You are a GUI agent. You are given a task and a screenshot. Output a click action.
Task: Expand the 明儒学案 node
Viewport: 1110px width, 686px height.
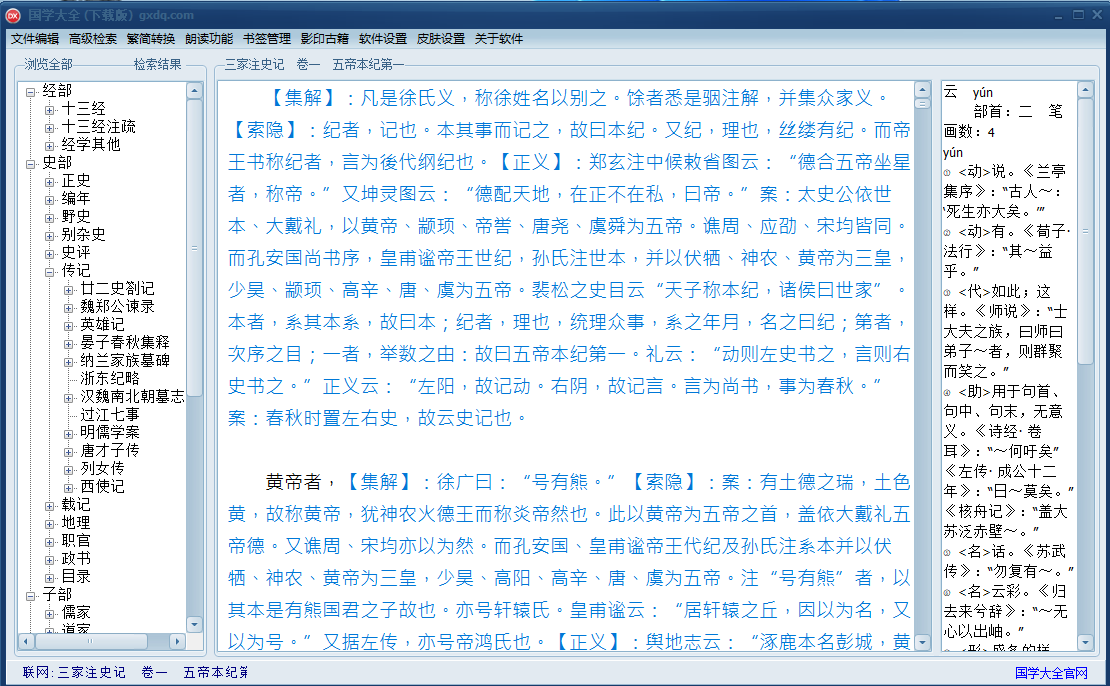coord(69,433)
